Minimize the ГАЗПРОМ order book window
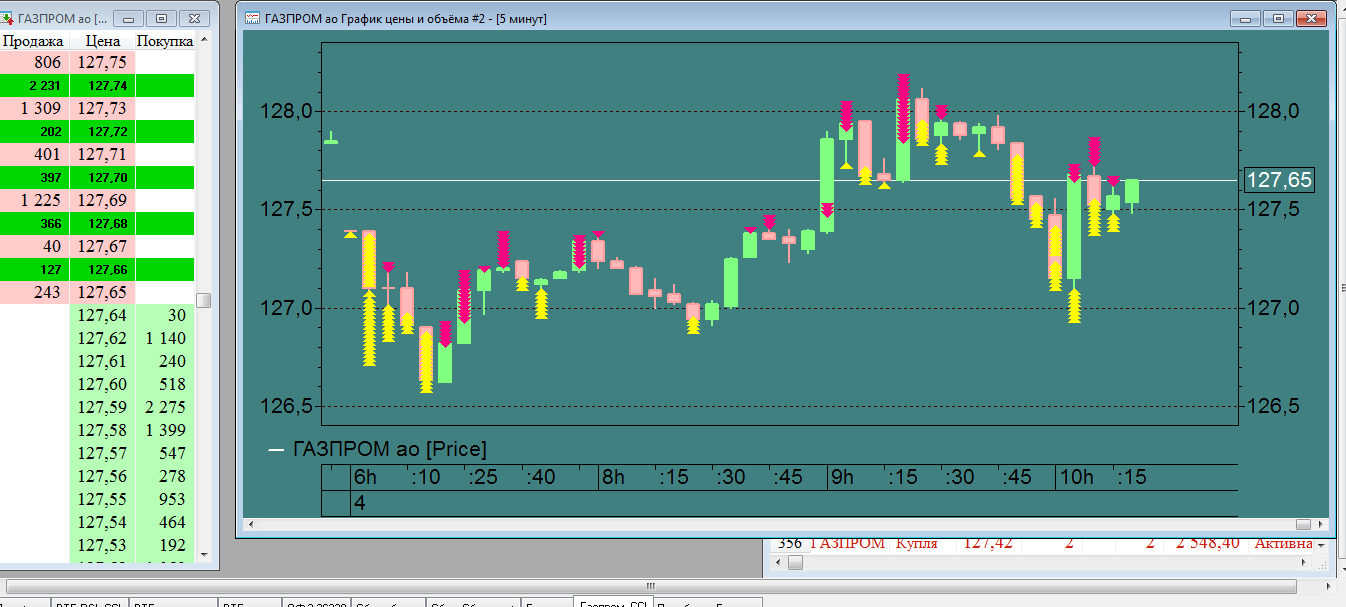Viewport: 1346px width, 607px height. 129,18
